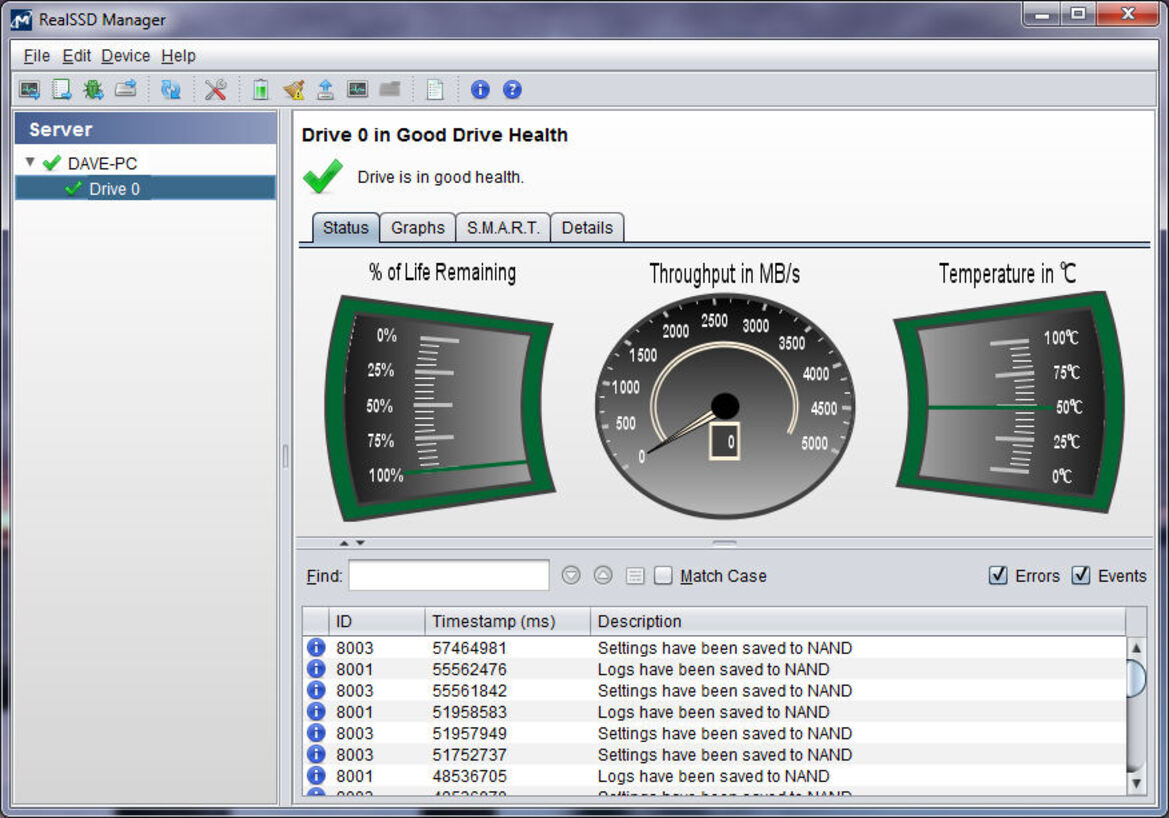Click the blue info toolbar icon
This screenshot has height=818, width=1169.
(x=480, y=90)
